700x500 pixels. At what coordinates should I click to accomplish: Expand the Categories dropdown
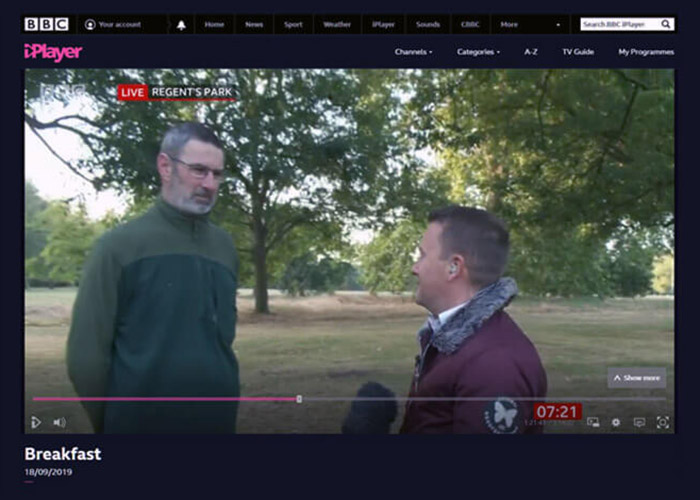click(x=478, y=52)
